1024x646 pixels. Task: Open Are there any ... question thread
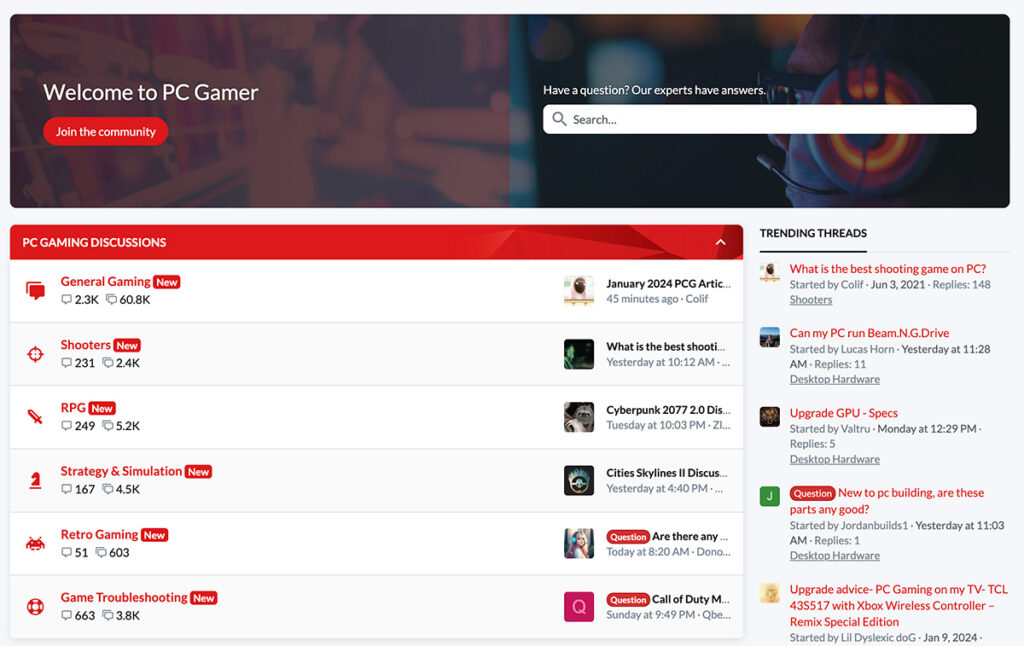(x=690, y=536)
